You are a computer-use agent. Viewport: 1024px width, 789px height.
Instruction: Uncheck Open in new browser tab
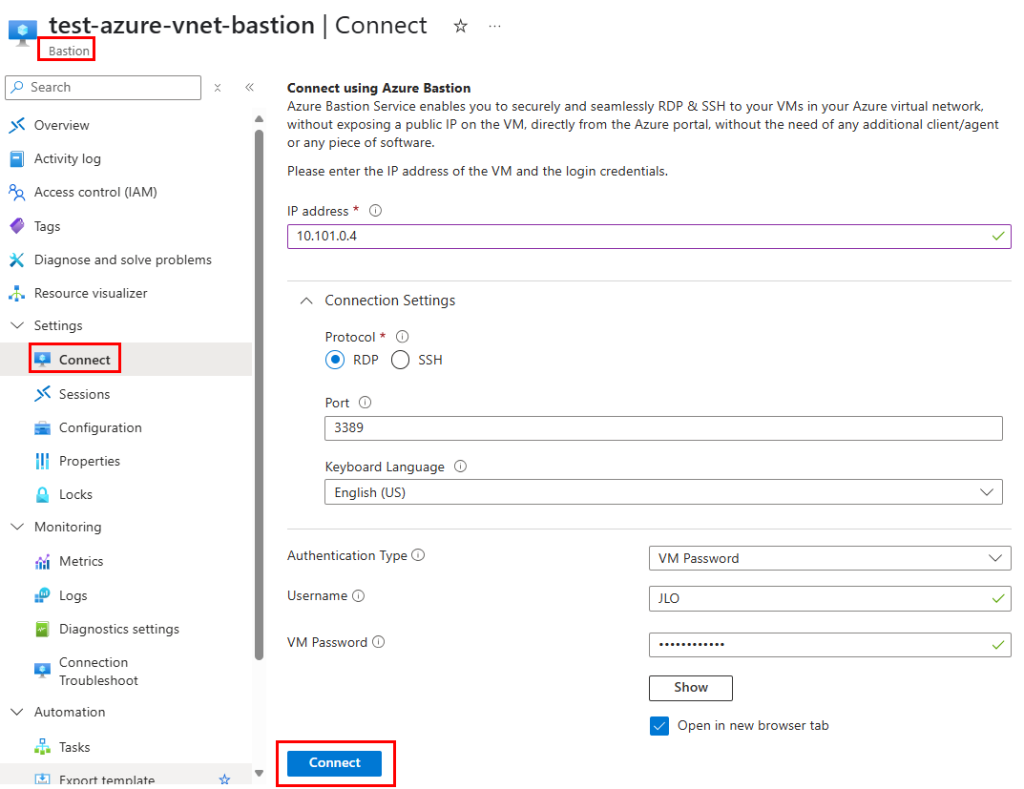point(660,726)
